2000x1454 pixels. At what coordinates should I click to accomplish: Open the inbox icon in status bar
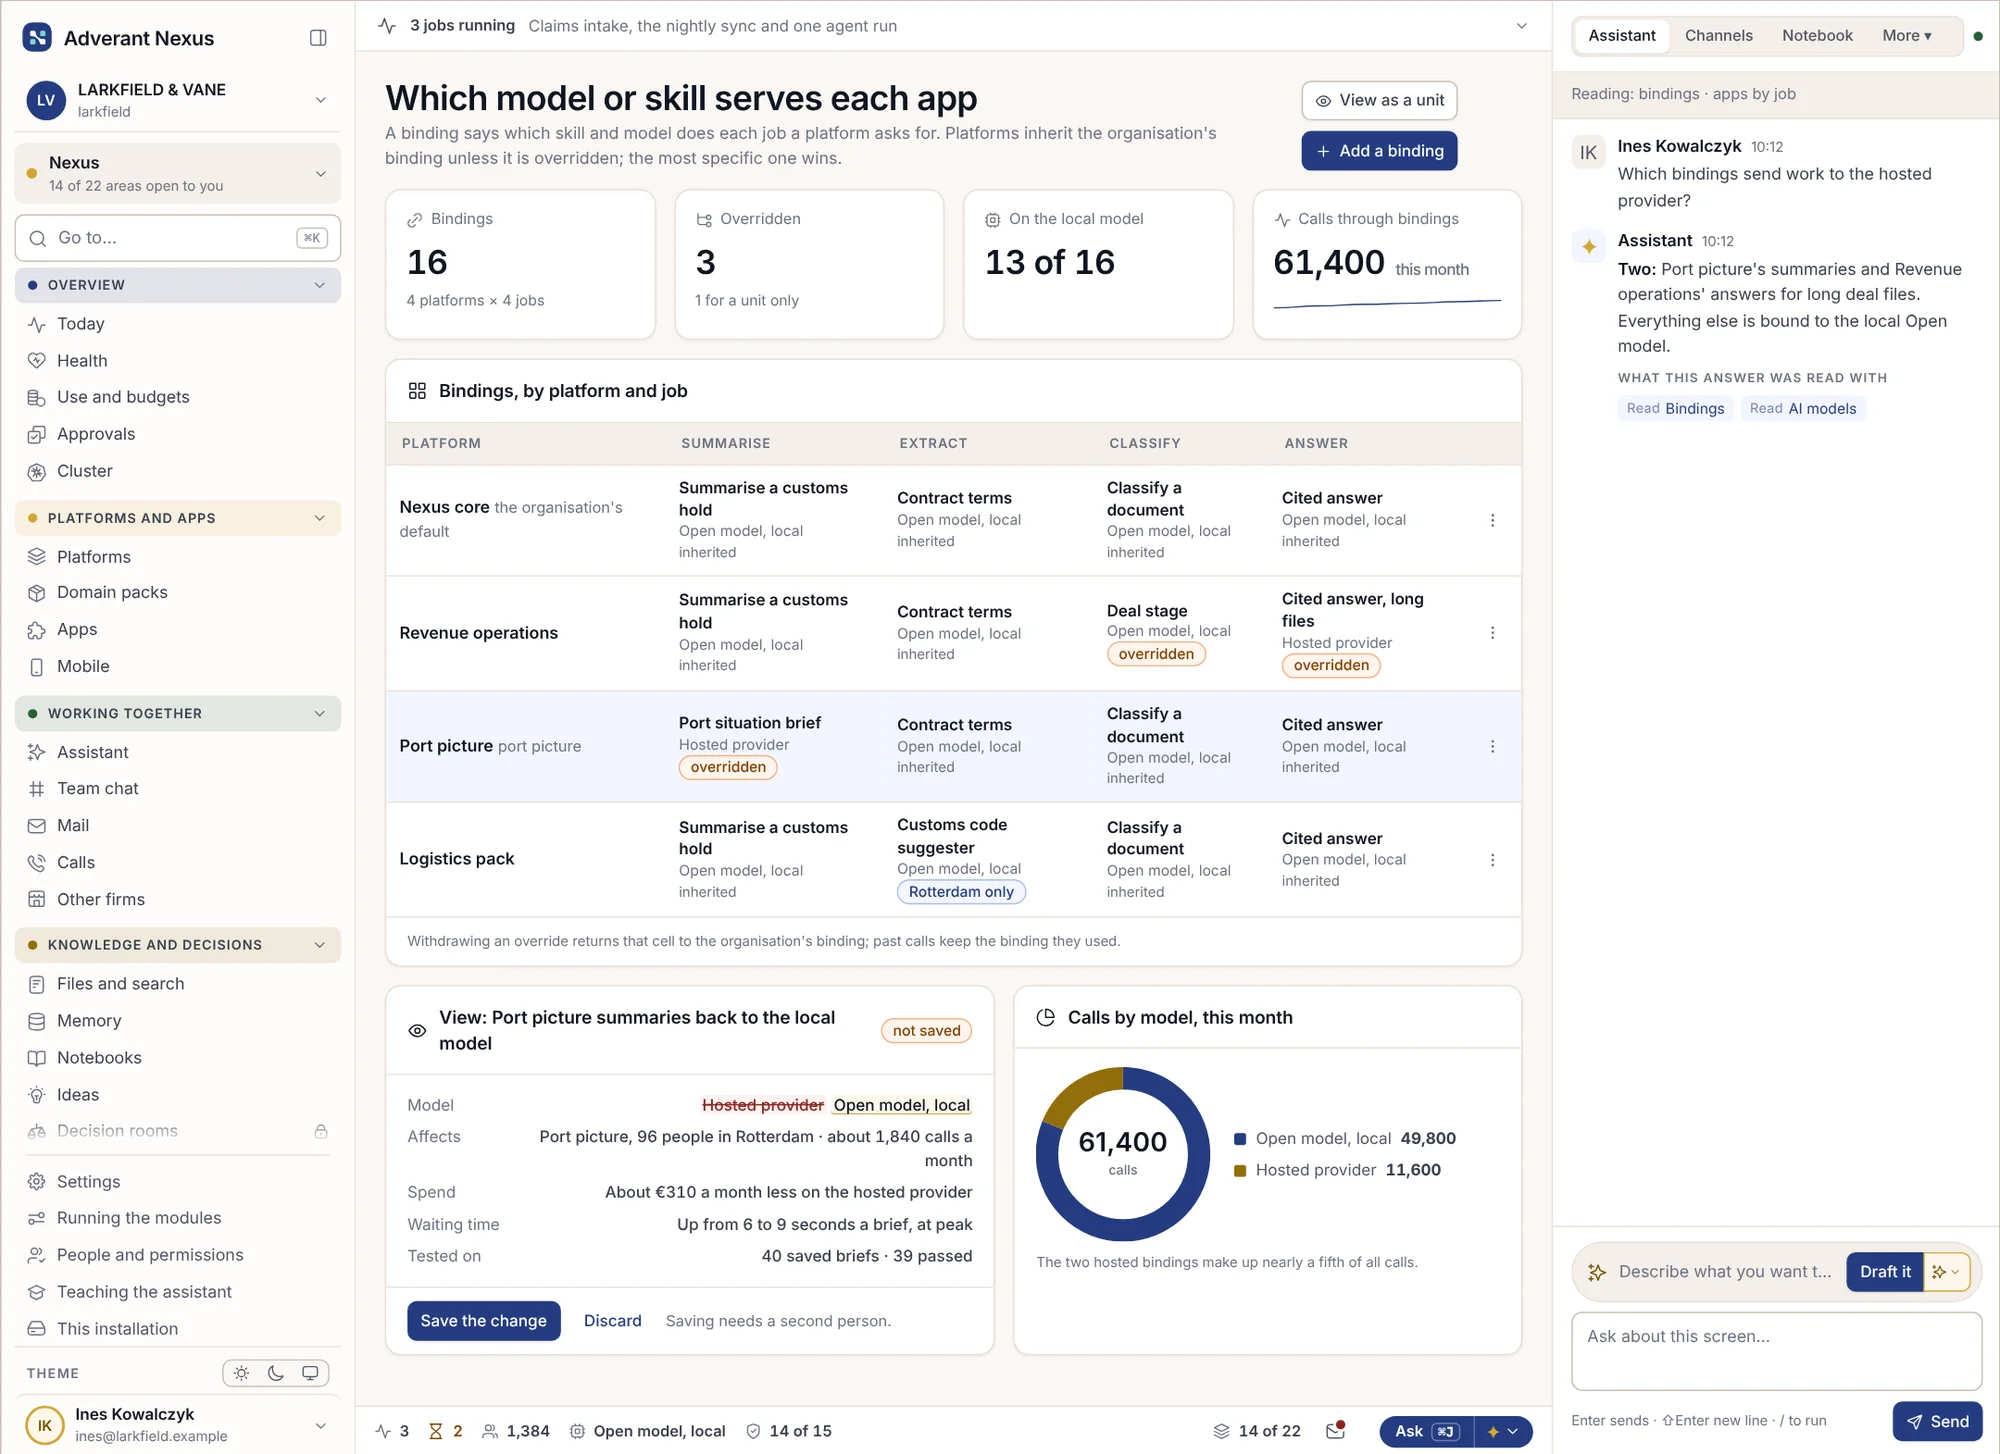[x=1336, y=1431]
